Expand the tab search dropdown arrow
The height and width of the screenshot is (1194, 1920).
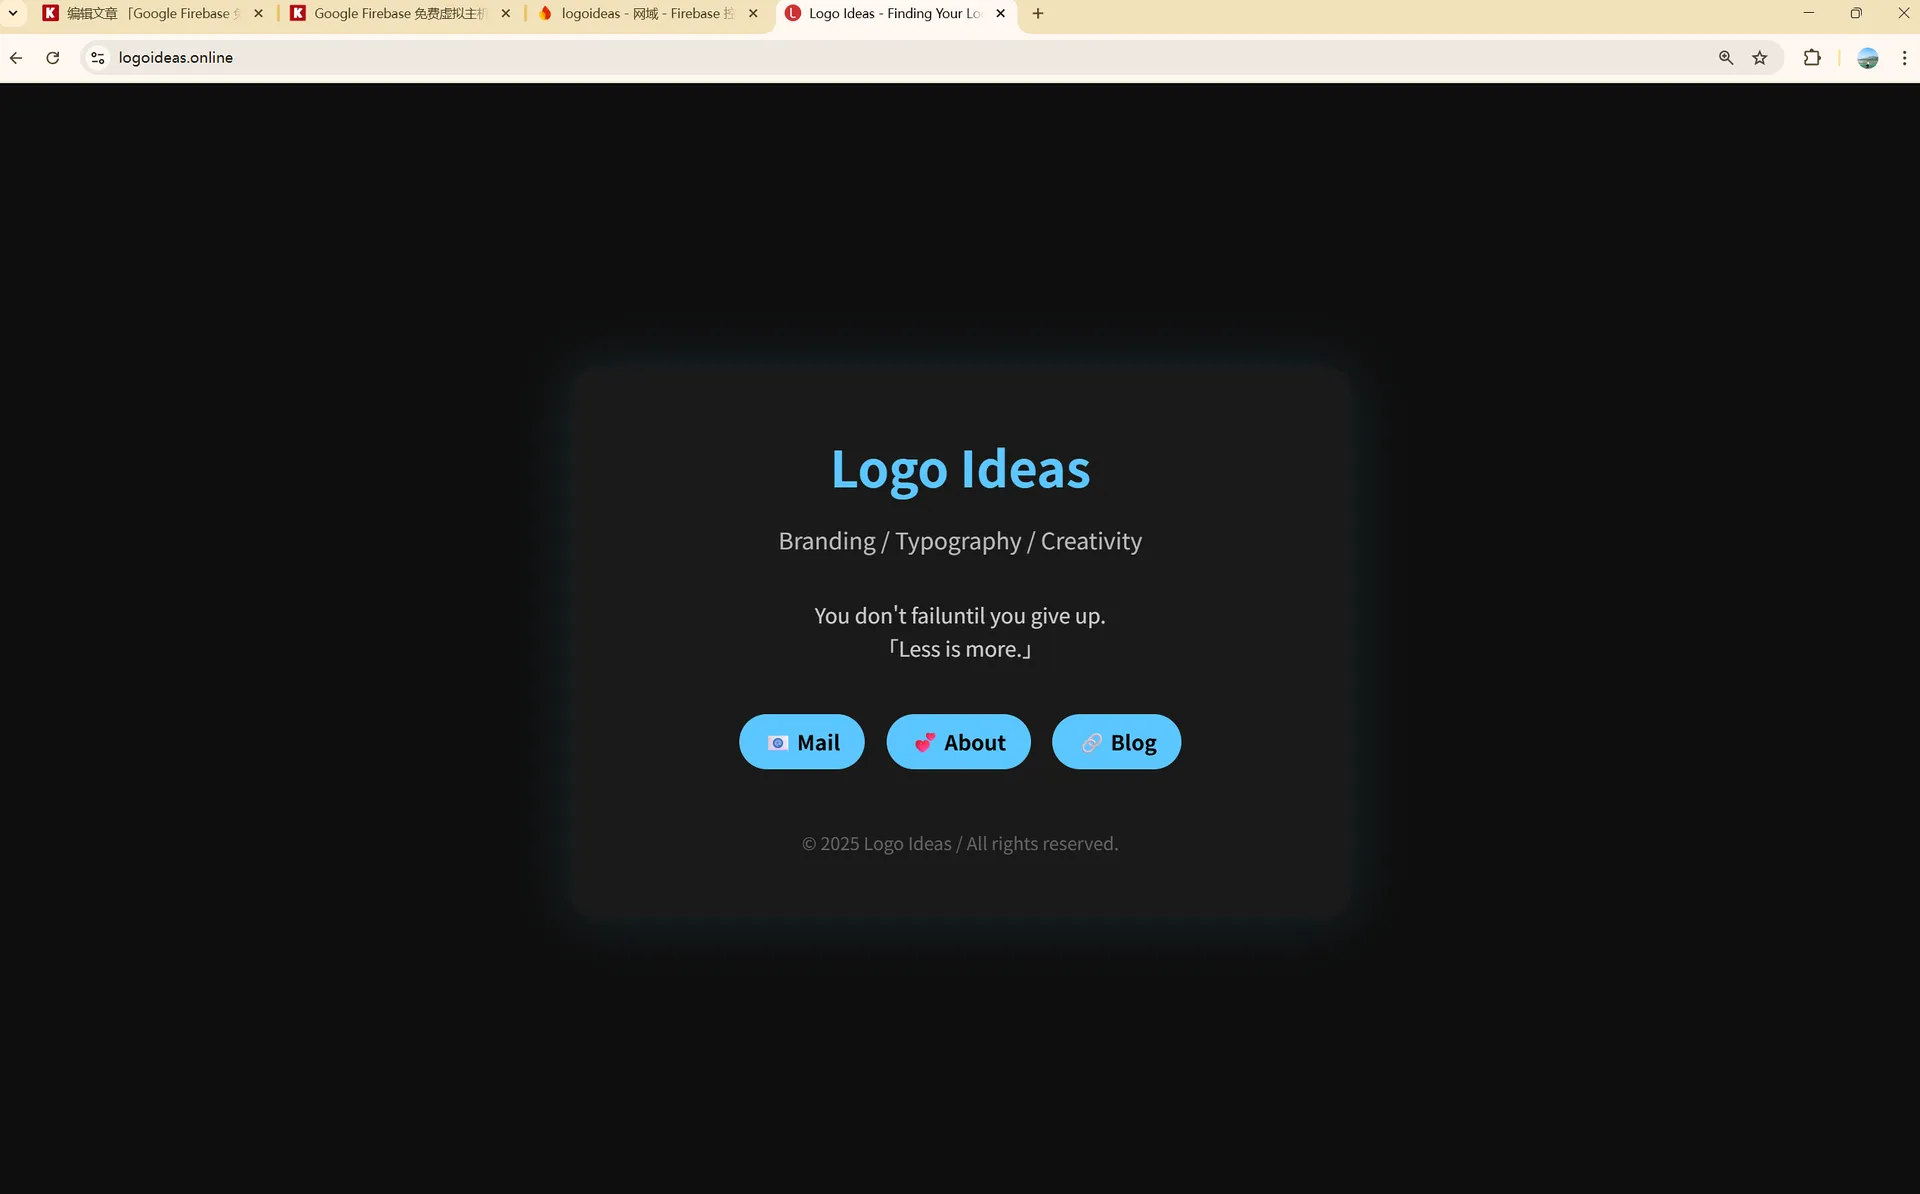coord(13,14)
